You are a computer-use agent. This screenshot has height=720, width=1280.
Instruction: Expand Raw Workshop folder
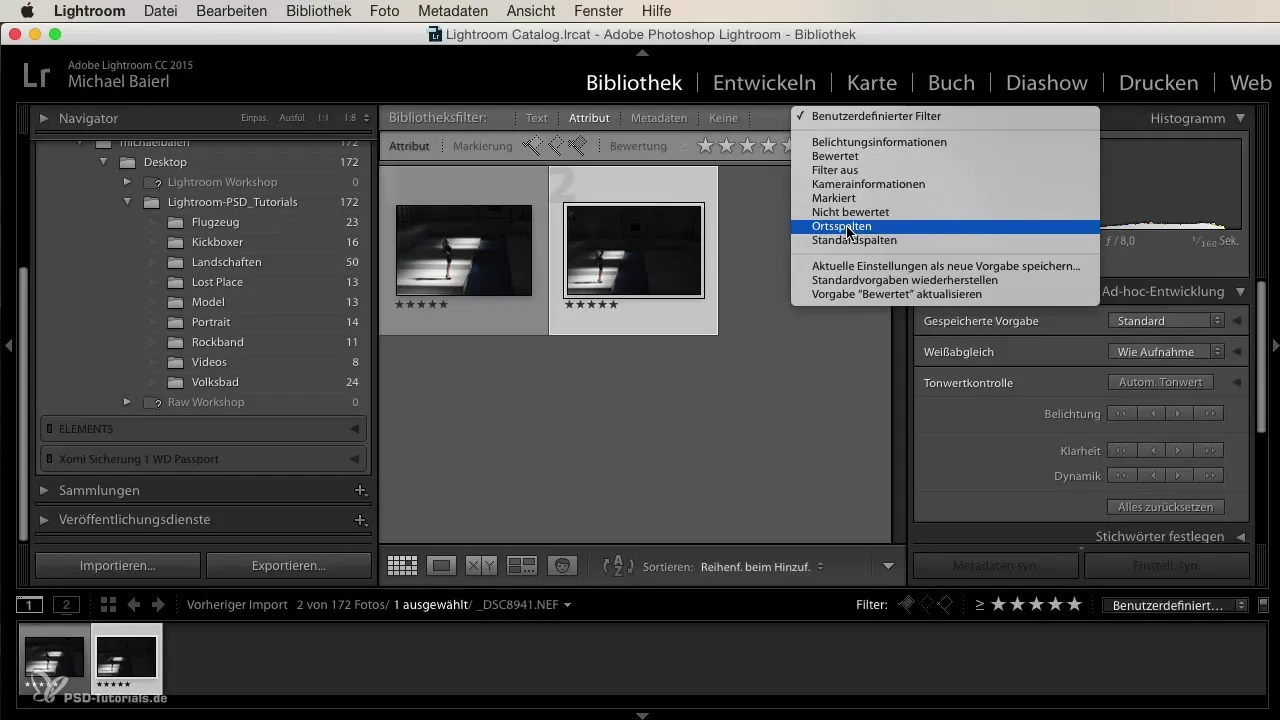point(127,402)
